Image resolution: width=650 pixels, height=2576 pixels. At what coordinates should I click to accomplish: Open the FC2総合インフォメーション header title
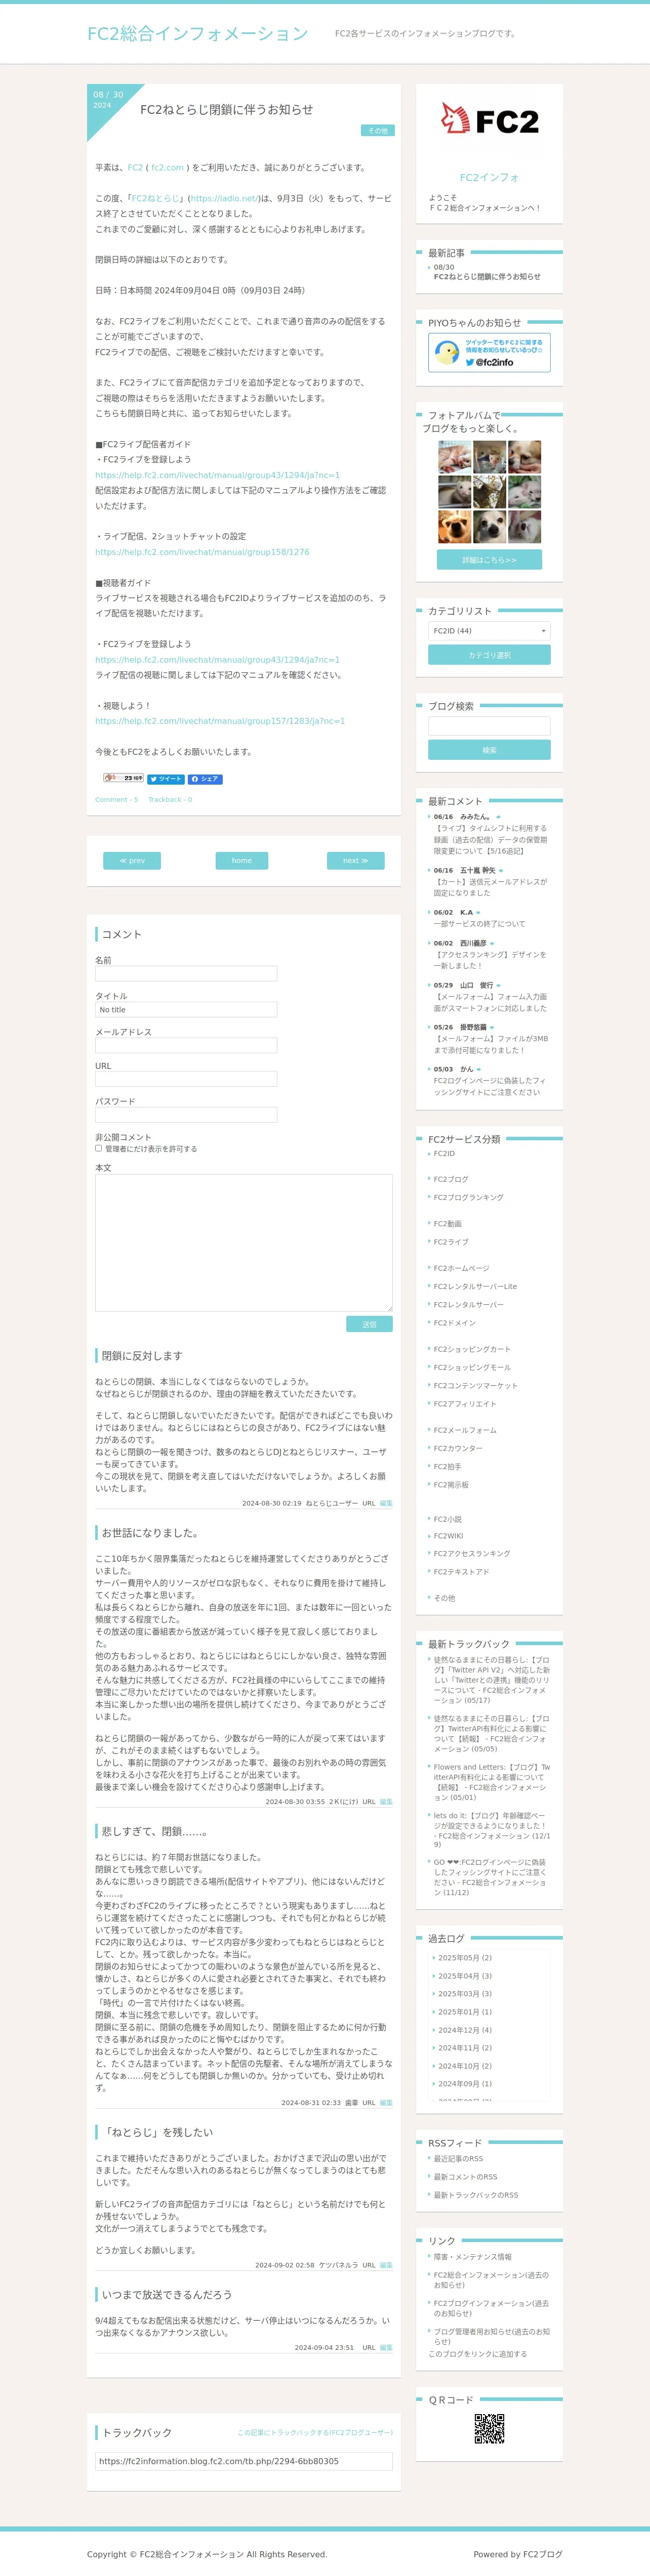[197, 34]
